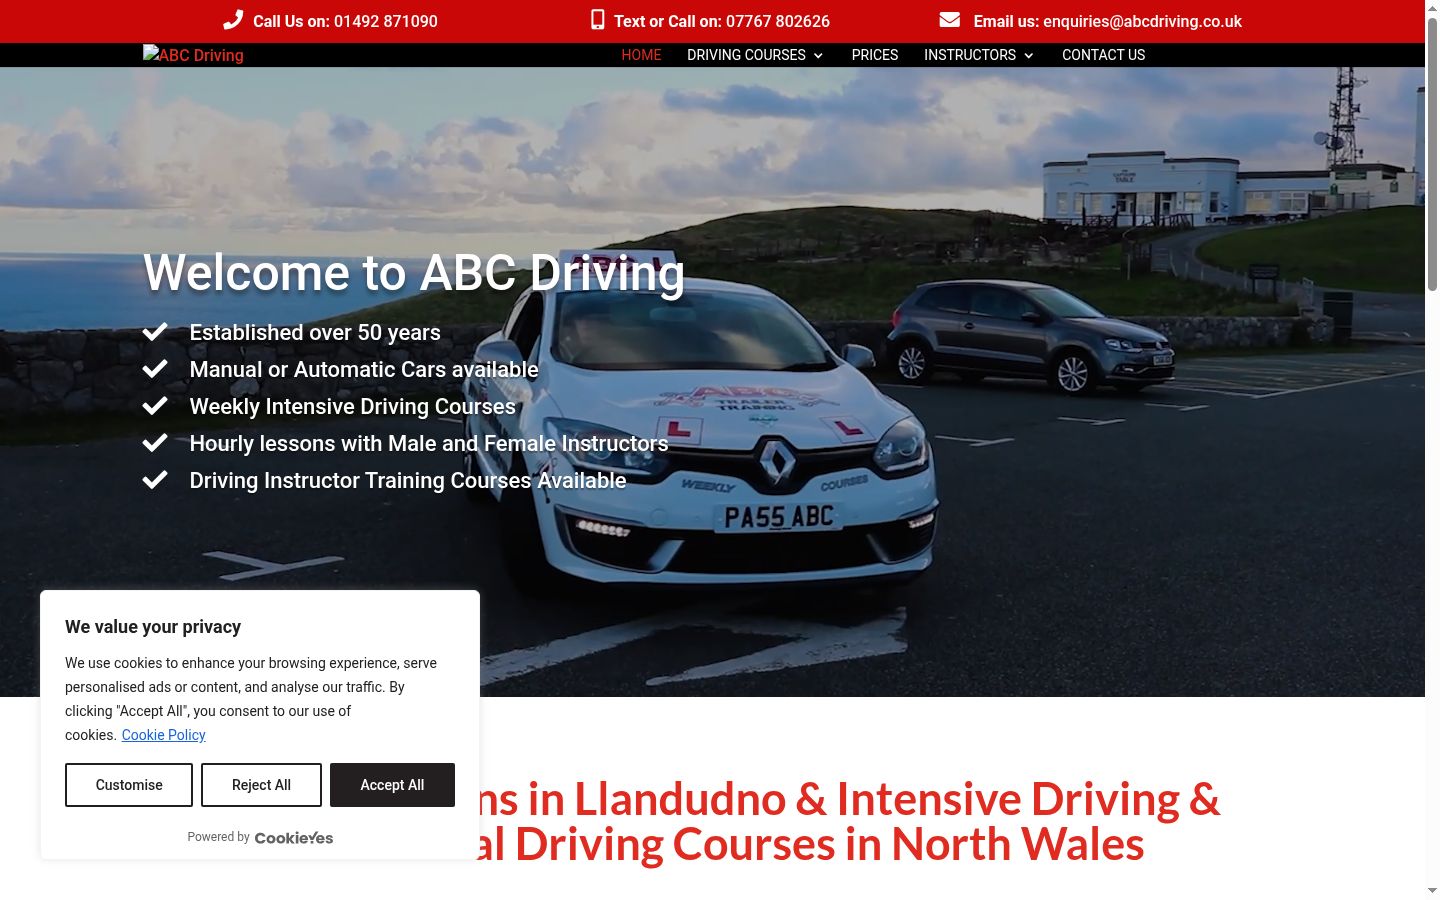This screenshot has width=1440, height=900.
Task: Click the scrollbar up arrow
Action: [x=1432, y=8]
